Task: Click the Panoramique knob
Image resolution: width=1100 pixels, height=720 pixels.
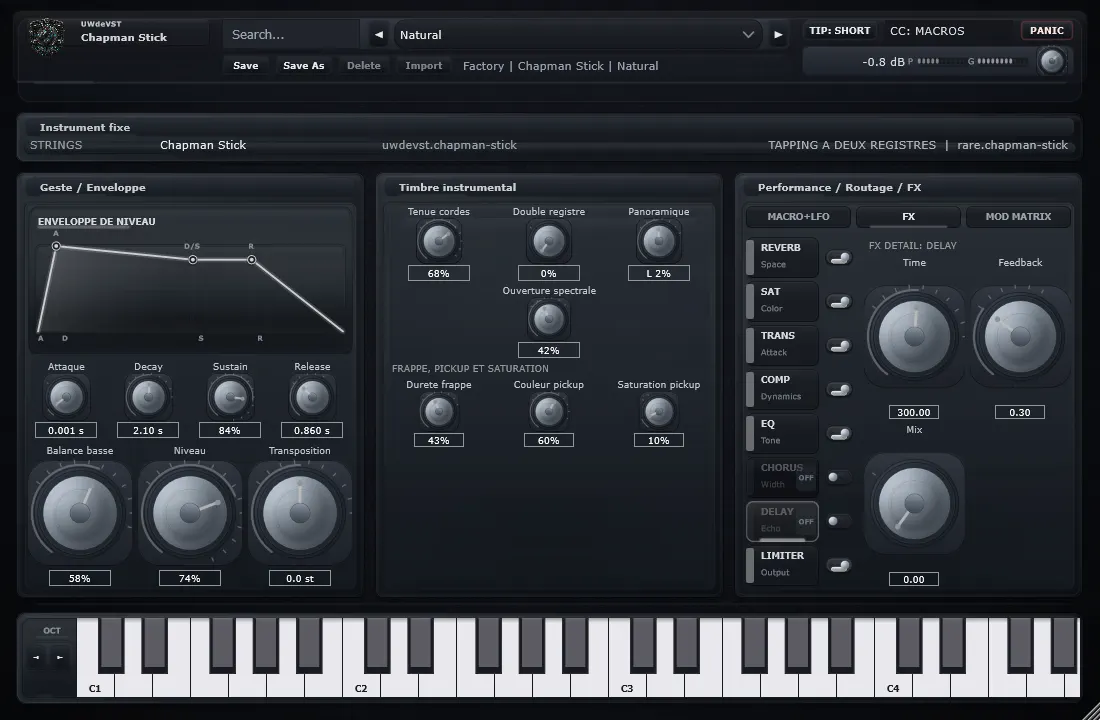Action: (x=658, y=241)
